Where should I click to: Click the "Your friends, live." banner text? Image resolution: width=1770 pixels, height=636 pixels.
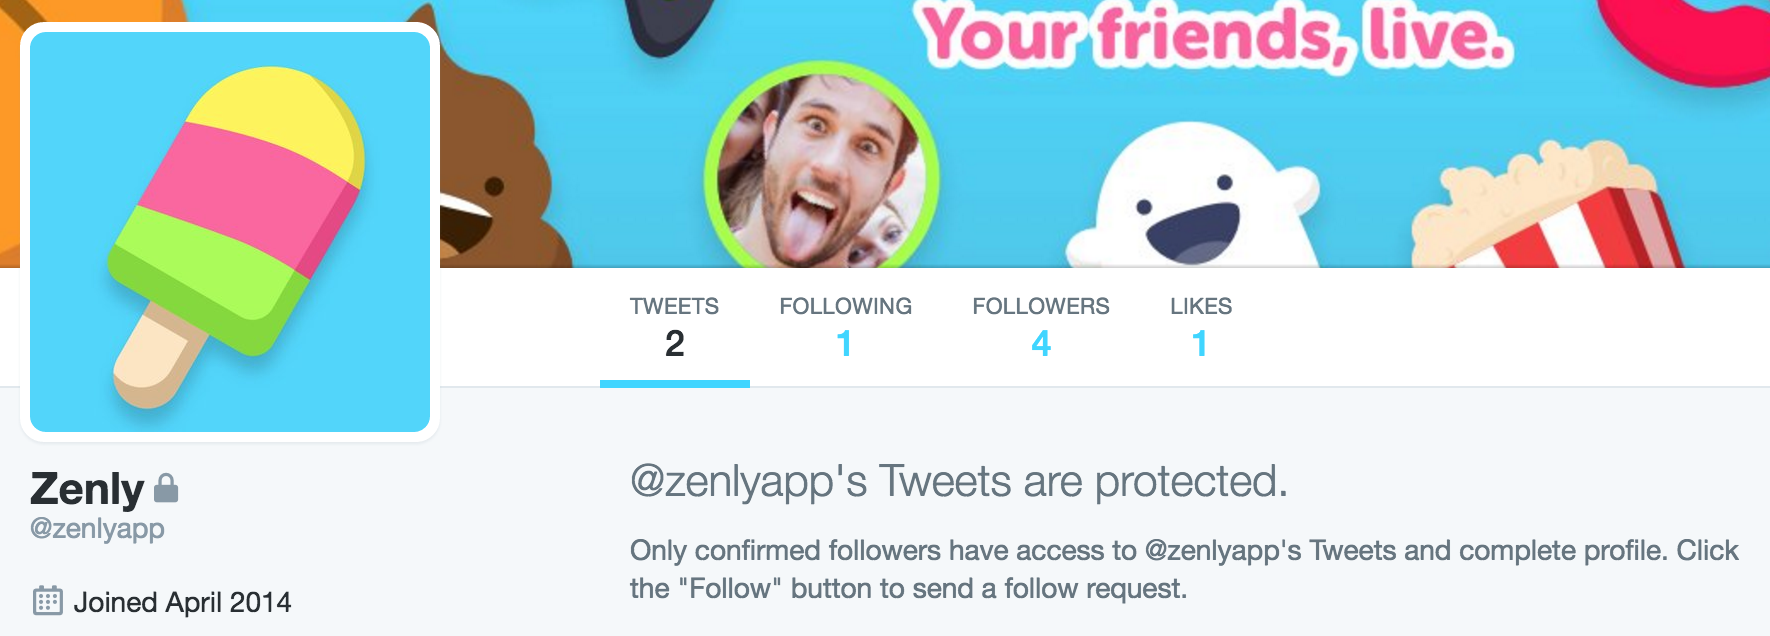[x=1214, y=35]
